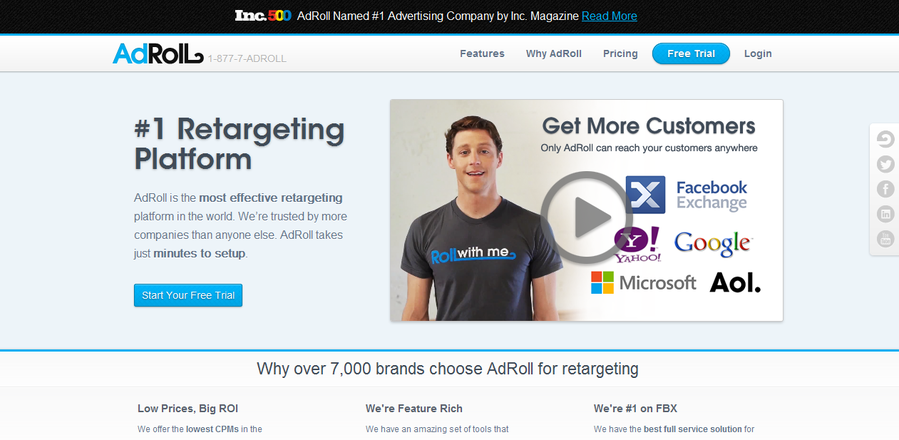Open the YouTube icon in side panel
The width and height of the screenshot is (899, 440).
(885, 239)
